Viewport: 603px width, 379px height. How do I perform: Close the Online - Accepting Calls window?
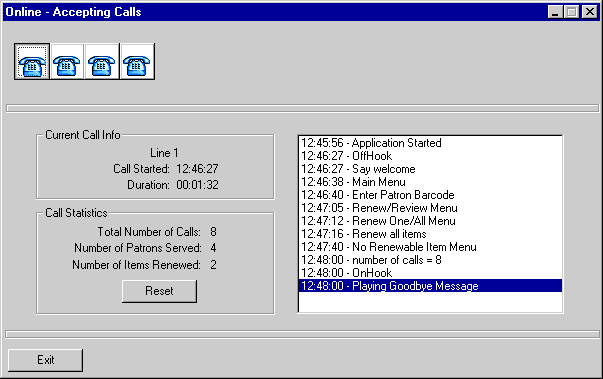(x=590, y=12)
